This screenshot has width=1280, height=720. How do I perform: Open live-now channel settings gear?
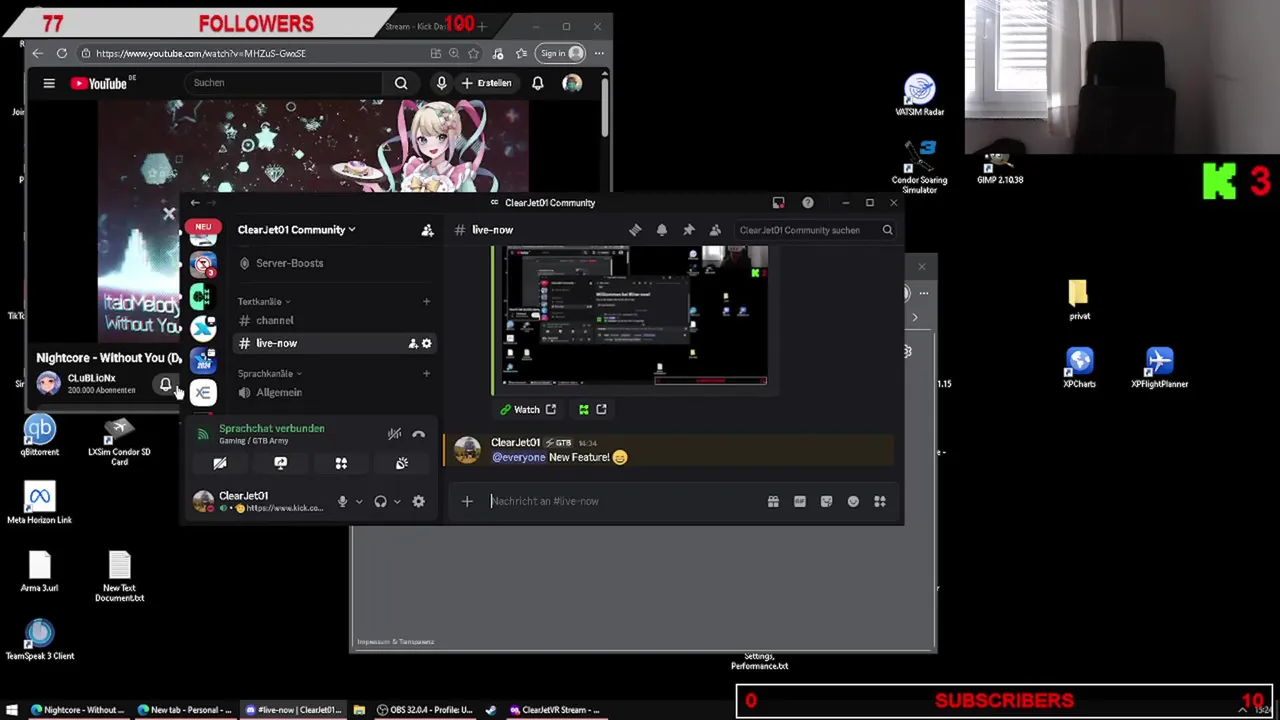tap(426, 343)
